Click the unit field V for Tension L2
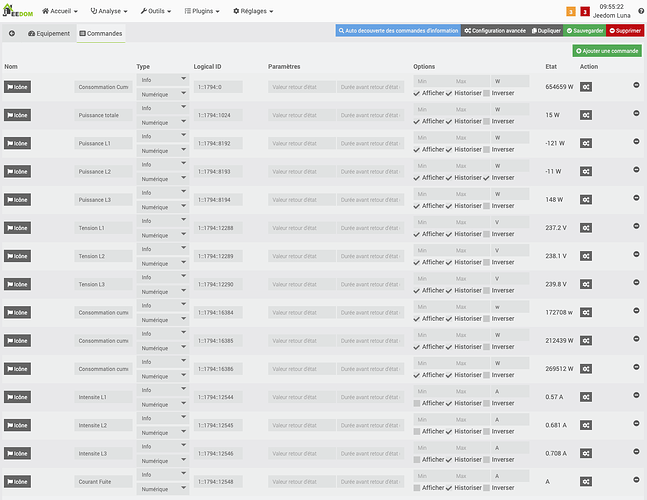Screen dimensions: 647x500 (x=510, y=250)
